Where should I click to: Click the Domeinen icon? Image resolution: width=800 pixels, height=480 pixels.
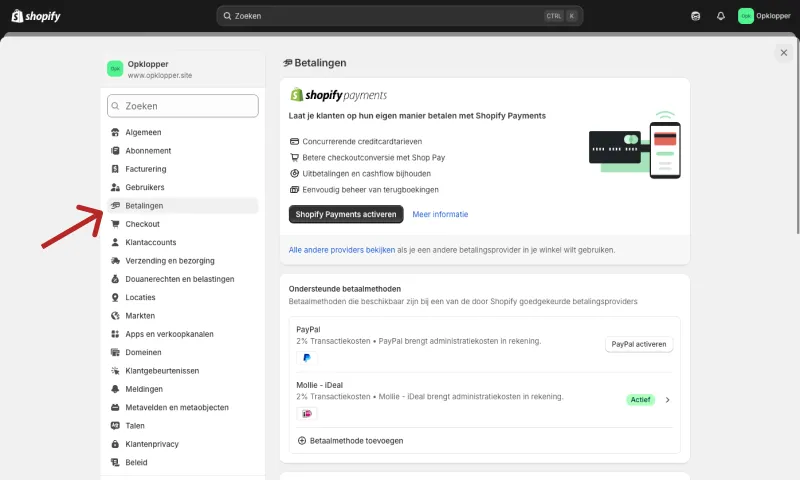tap(115, 352)
